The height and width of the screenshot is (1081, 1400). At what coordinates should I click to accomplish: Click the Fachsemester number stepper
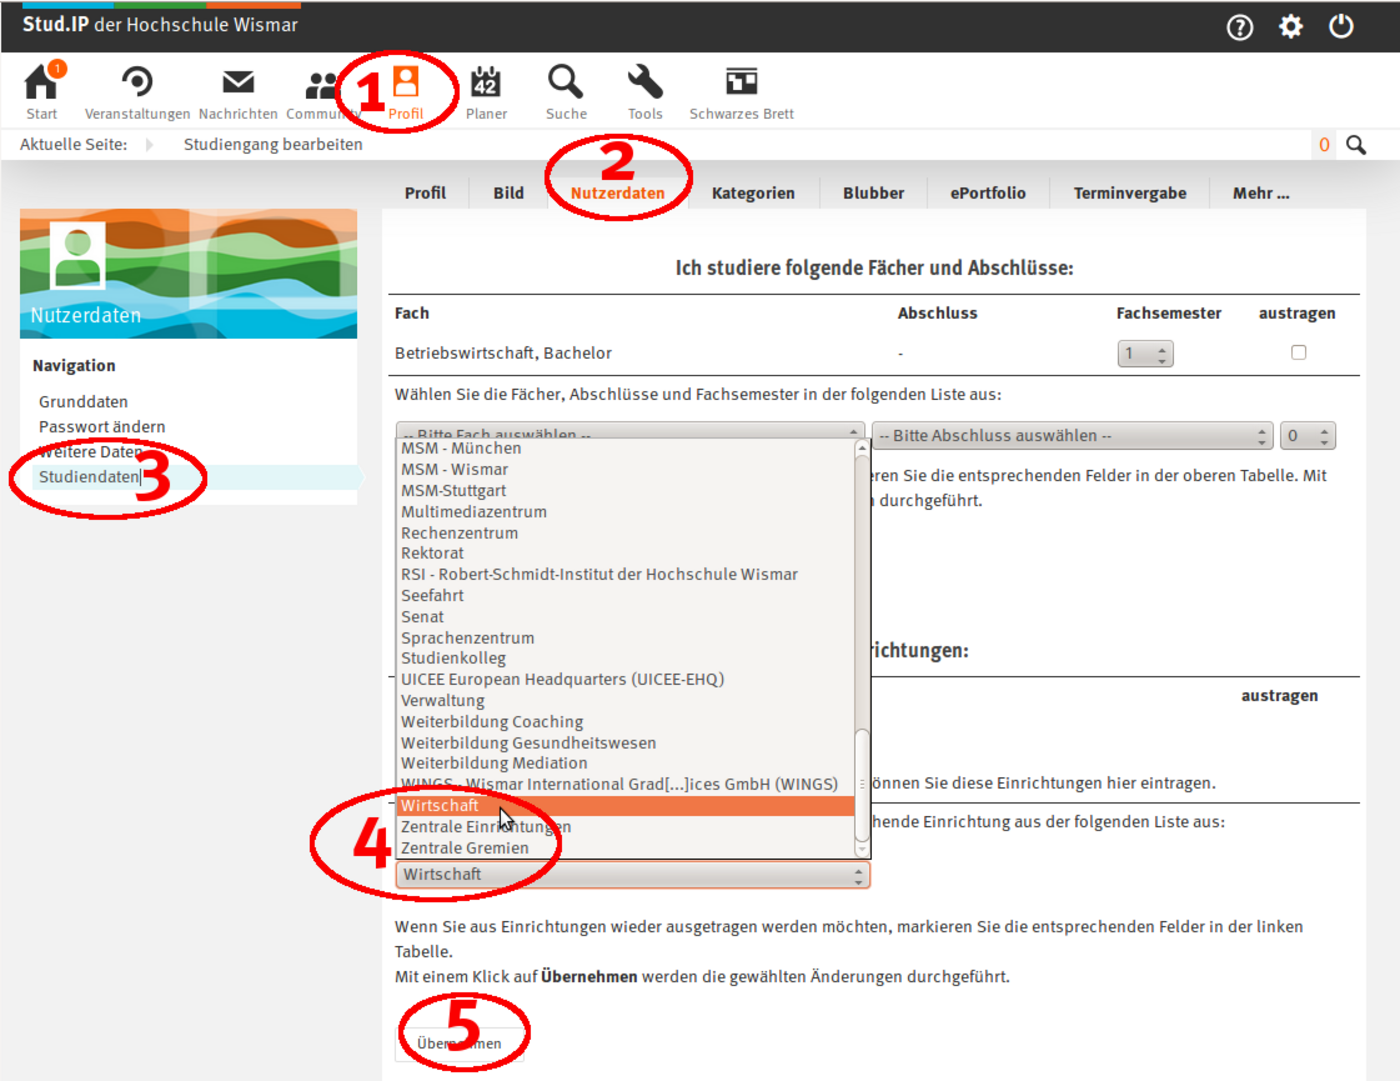1145,354
